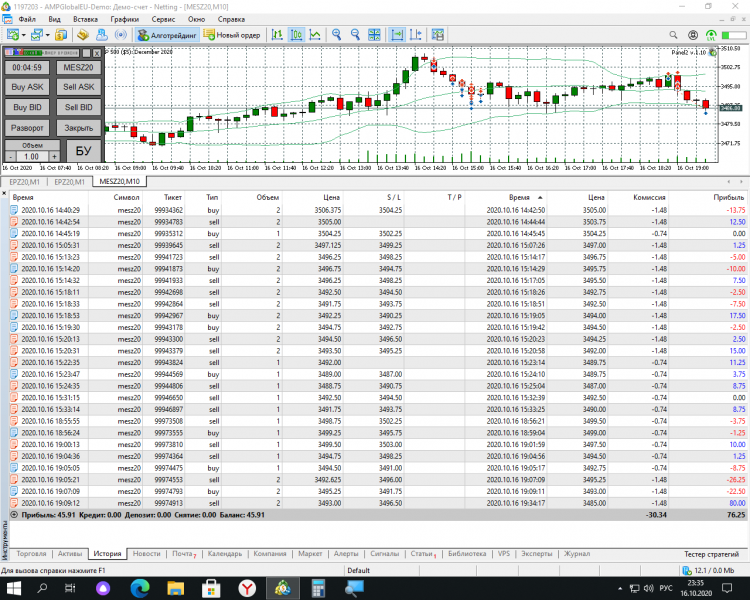Click the signals radio-wave toolbar icon
Screen dimensions: 750x600
(121, 34)
